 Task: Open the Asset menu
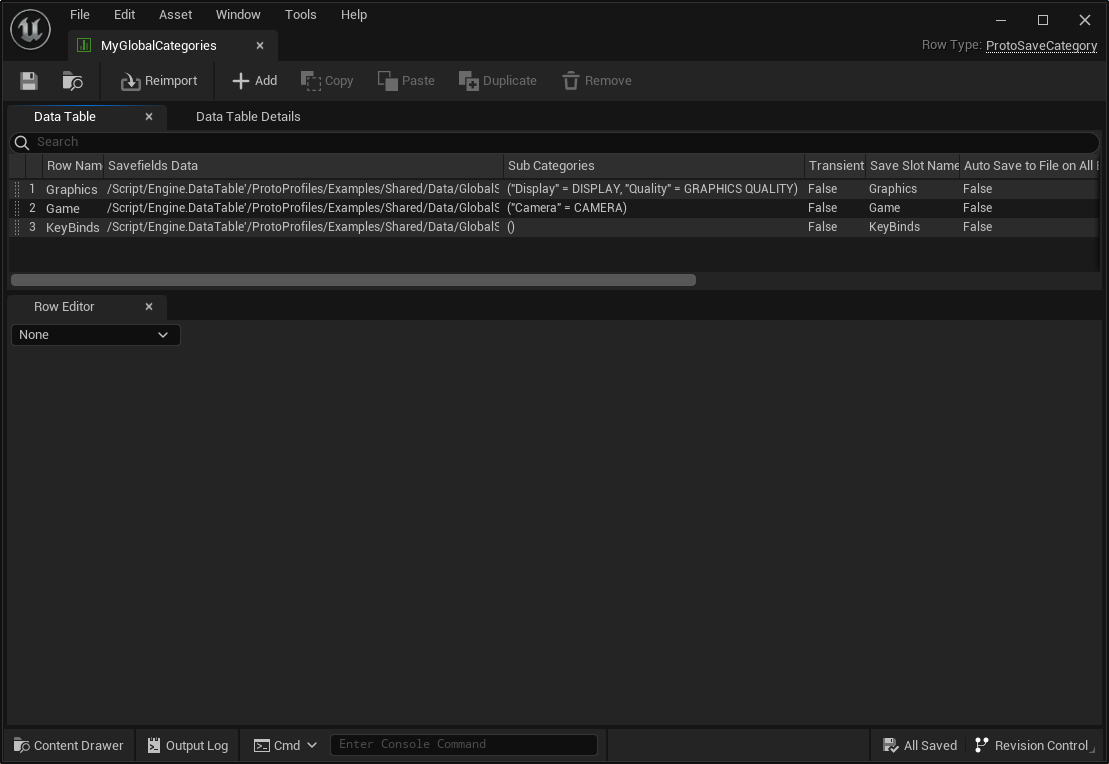(x=175, y=15)
